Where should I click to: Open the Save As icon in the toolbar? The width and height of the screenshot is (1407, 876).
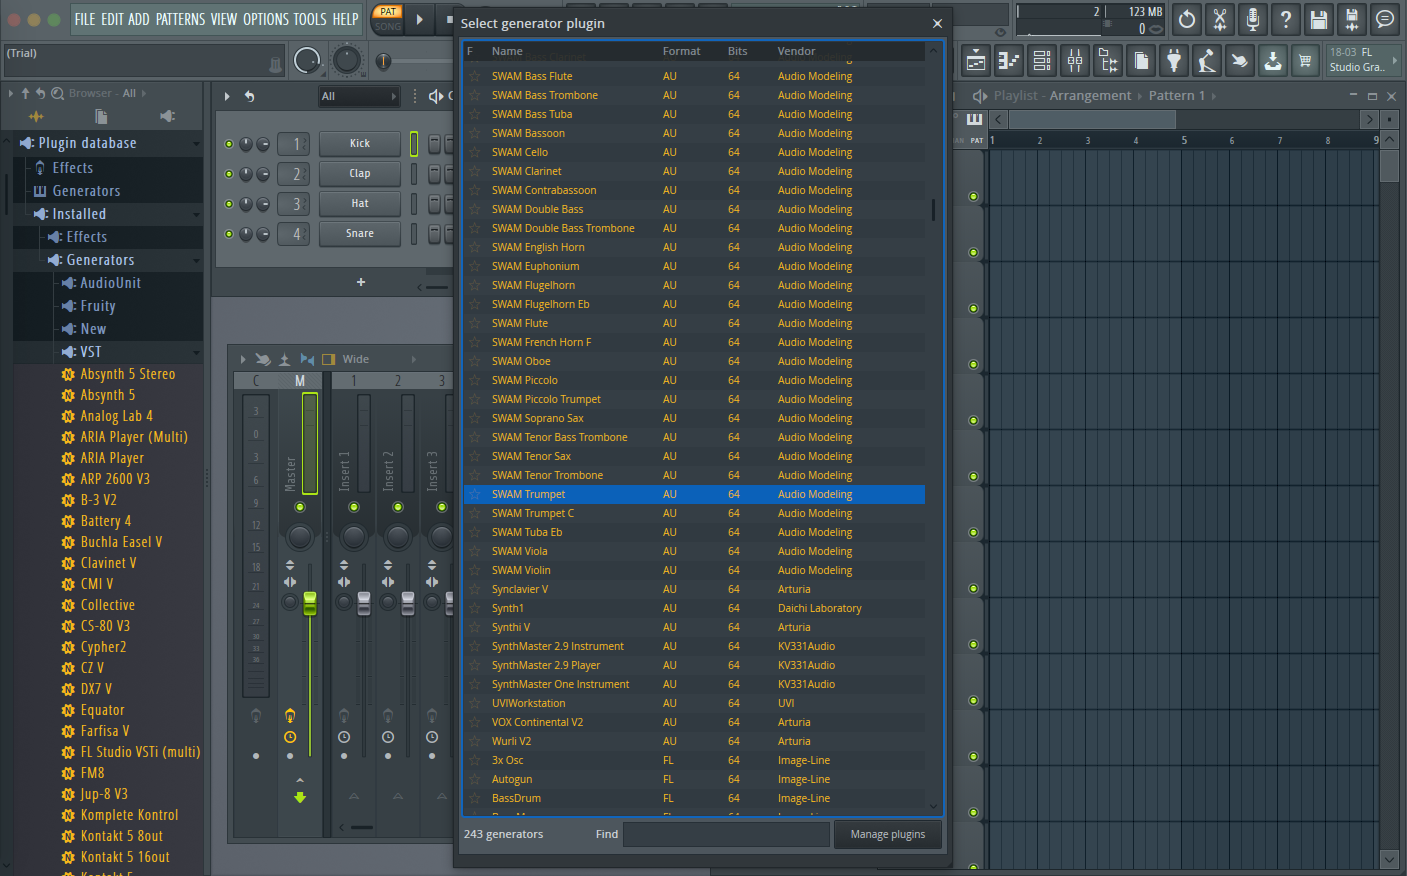pos(1352,20)
